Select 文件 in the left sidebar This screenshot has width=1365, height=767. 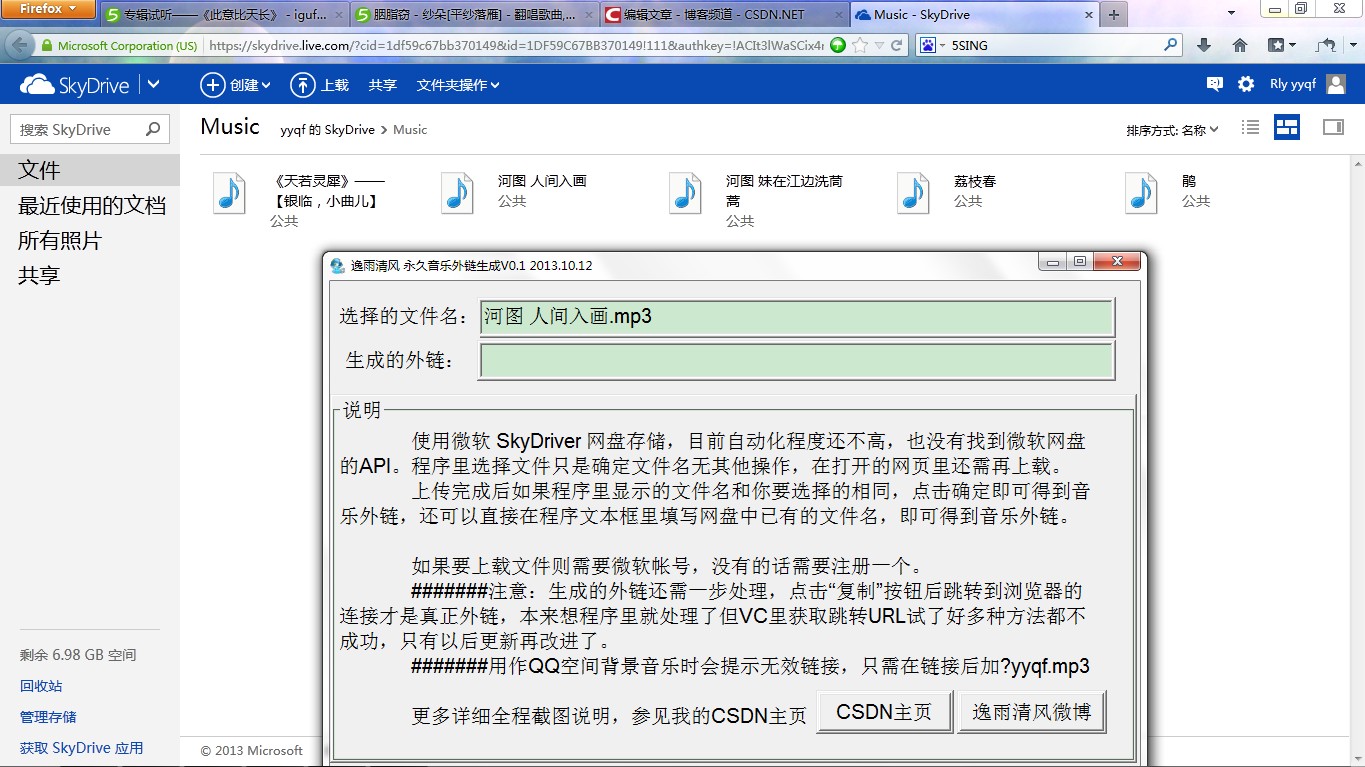(90, 170)
